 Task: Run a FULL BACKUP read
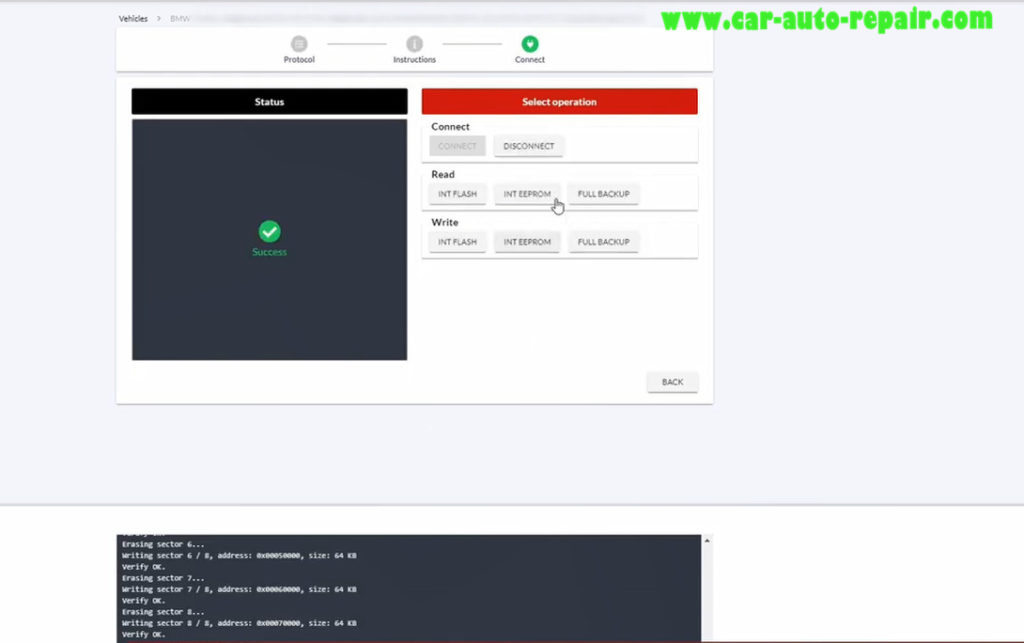[603, 193]
